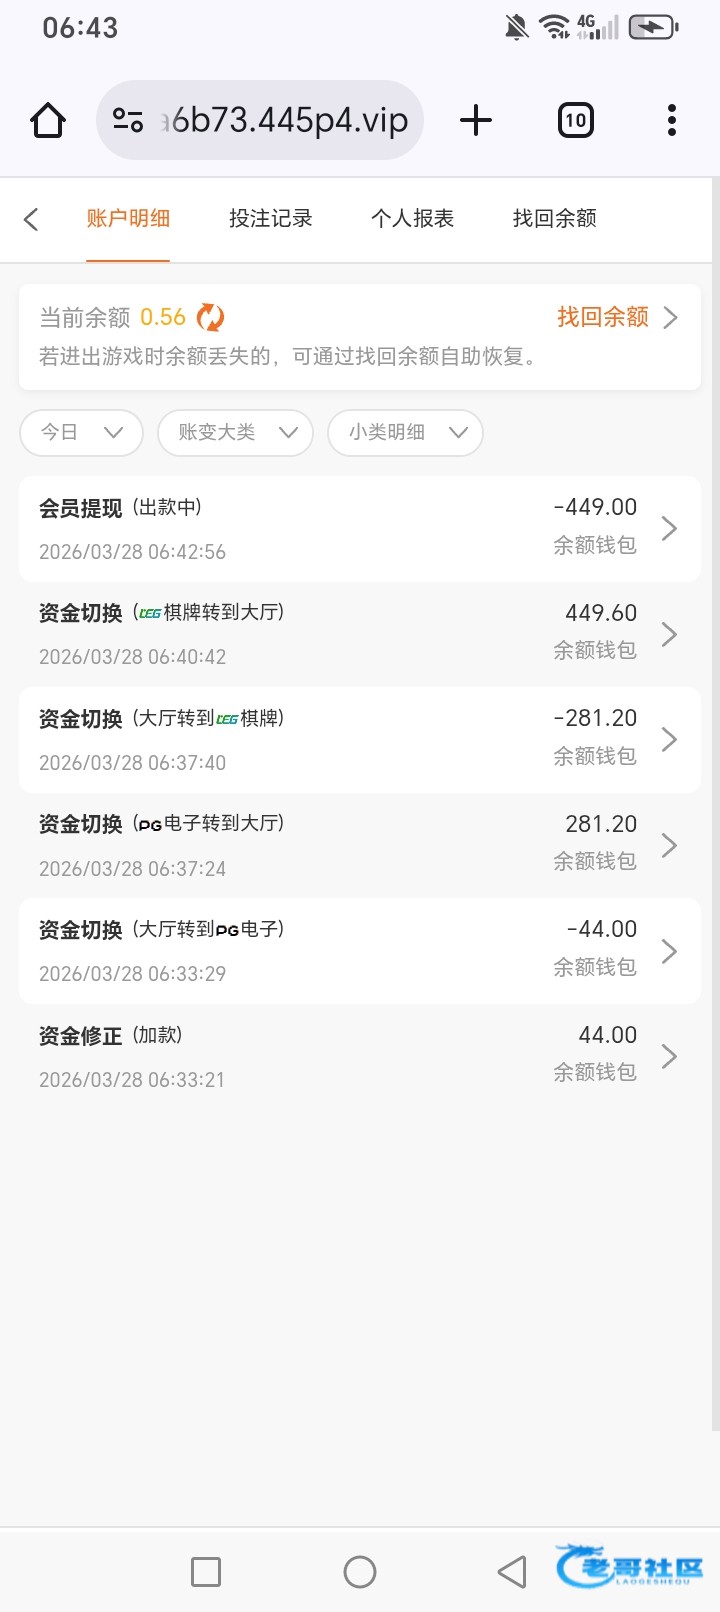Open the browser three-dot menu

(671, 121)
